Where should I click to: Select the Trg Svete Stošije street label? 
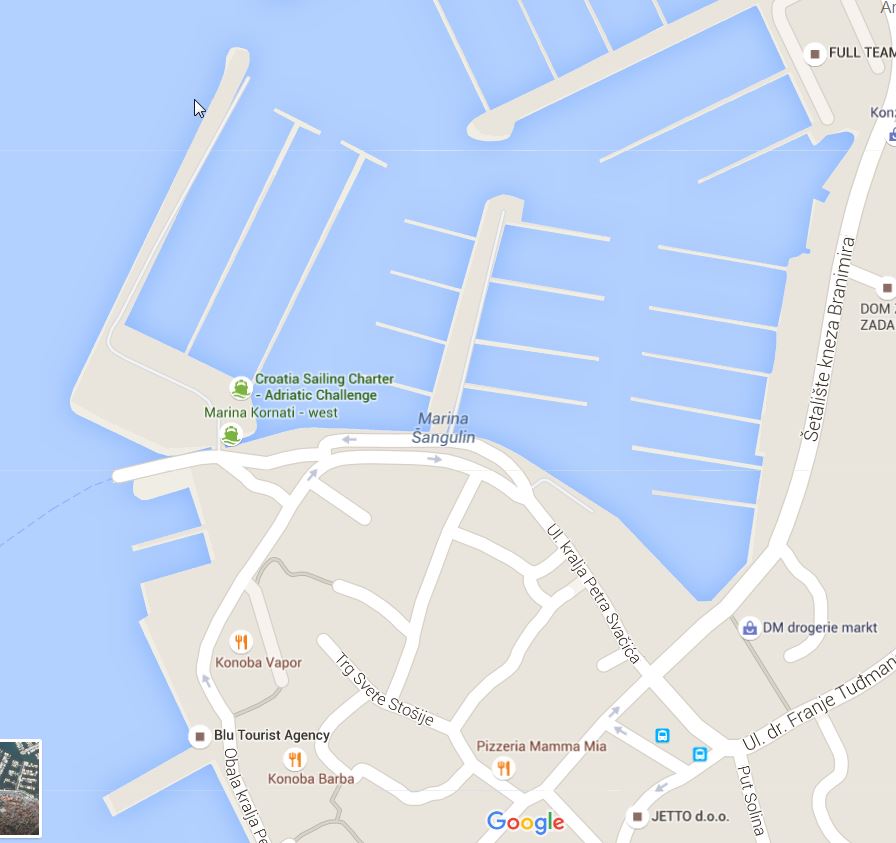(x=385, y=689)
